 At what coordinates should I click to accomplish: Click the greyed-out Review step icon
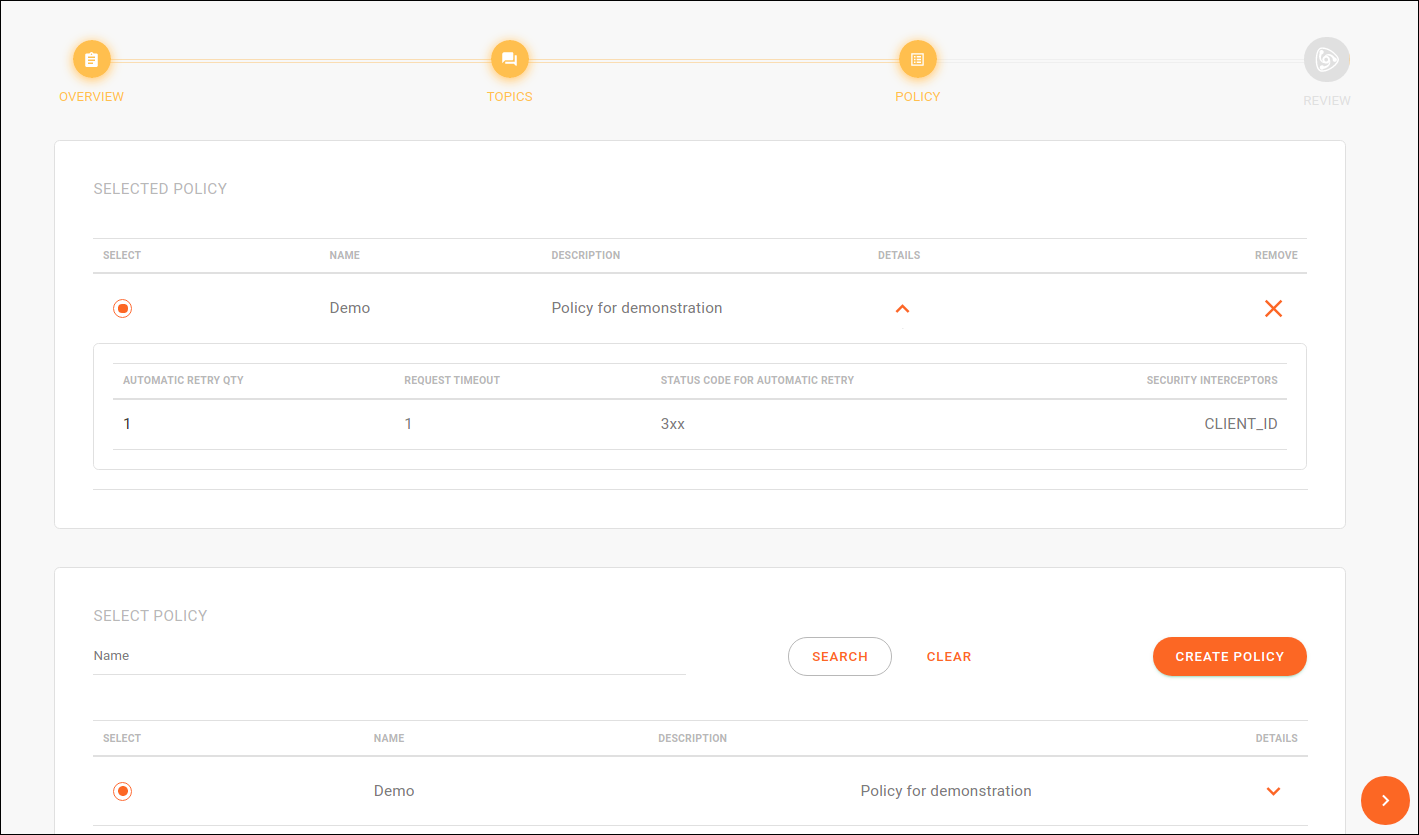click(1326, 60)
